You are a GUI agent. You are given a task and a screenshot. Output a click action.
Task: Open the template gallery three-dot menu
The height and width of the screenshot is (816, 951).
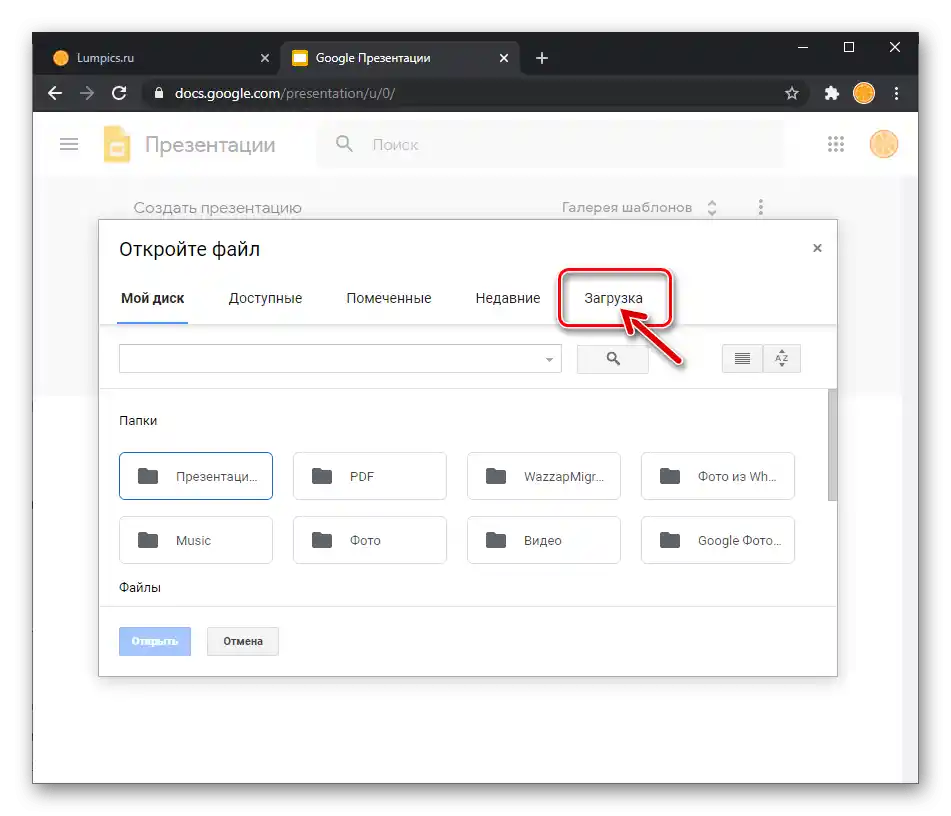coord(761,207)
